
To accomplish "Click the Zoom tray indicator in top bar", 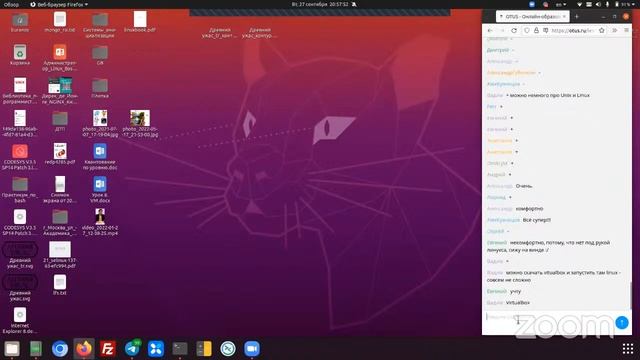I will tap(532, 4).
